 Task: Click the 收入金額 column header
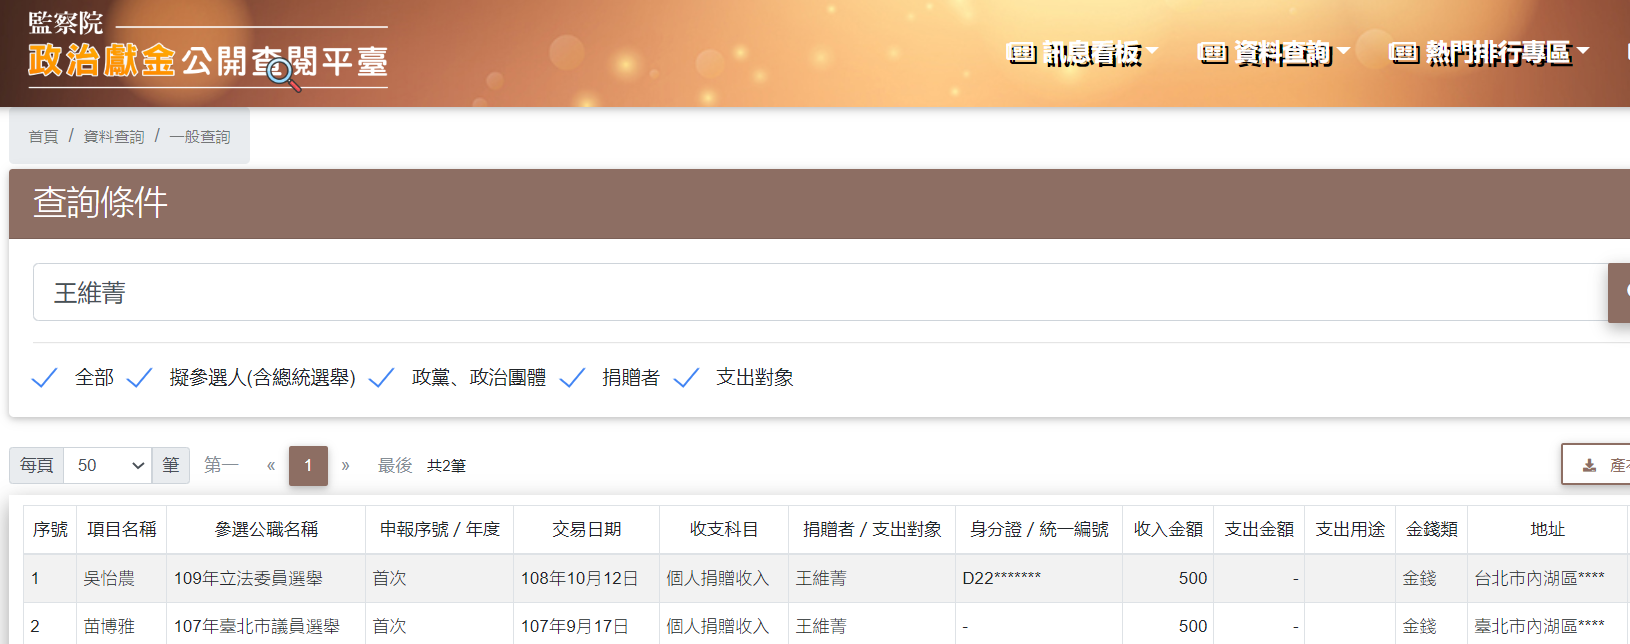tap(1168, 530)
